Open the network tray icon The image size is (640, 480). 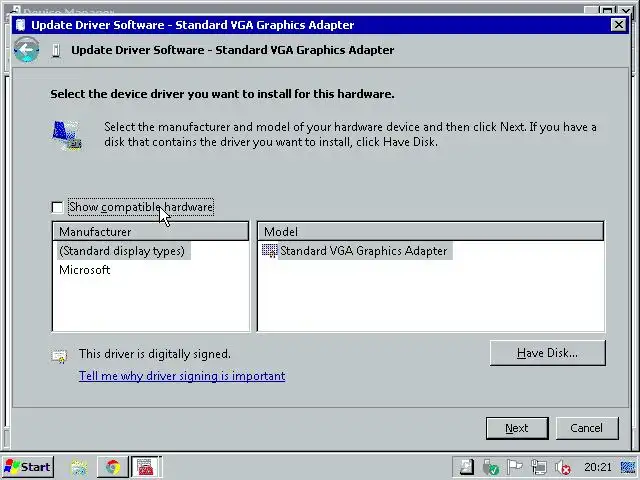pos(539,467)
